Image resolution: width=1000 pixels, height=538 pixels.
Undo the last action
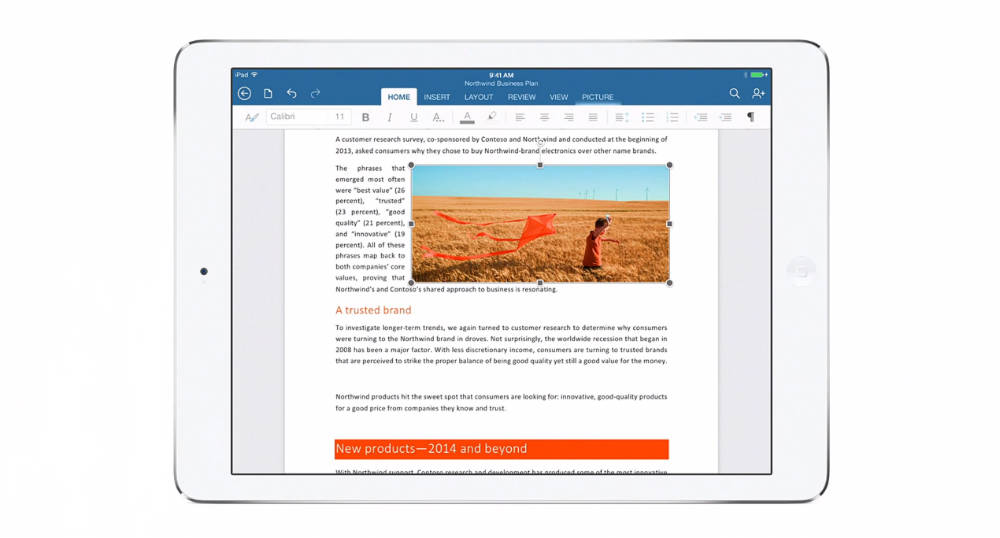tap(291, 94)
